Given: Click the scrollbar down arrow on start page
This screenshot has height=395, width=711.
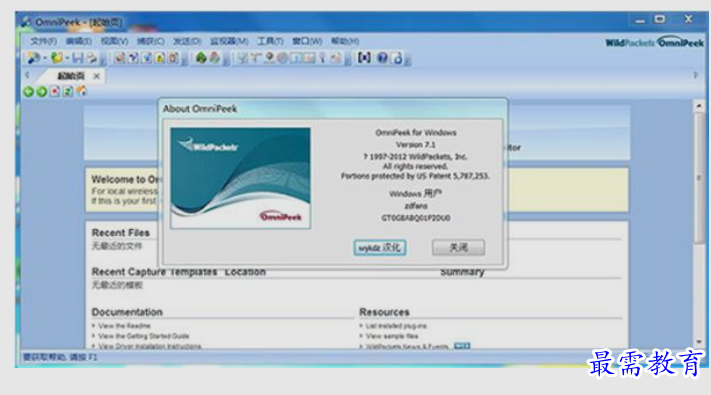Looking at the screenshot, I should click(699, 341).
